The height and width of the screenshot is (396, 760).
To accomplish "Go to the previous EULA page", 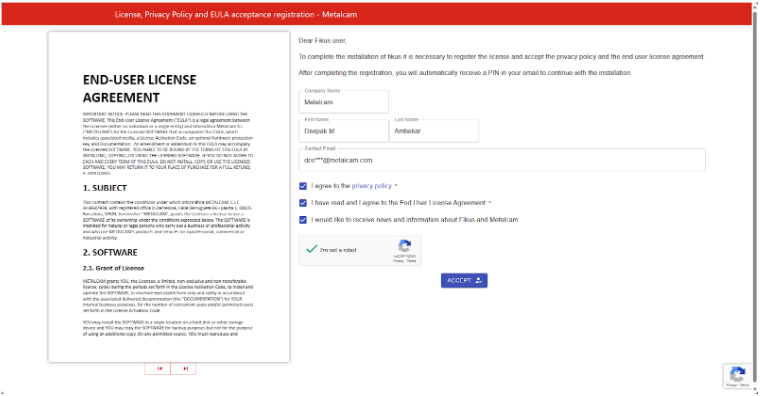I will 158,368.
